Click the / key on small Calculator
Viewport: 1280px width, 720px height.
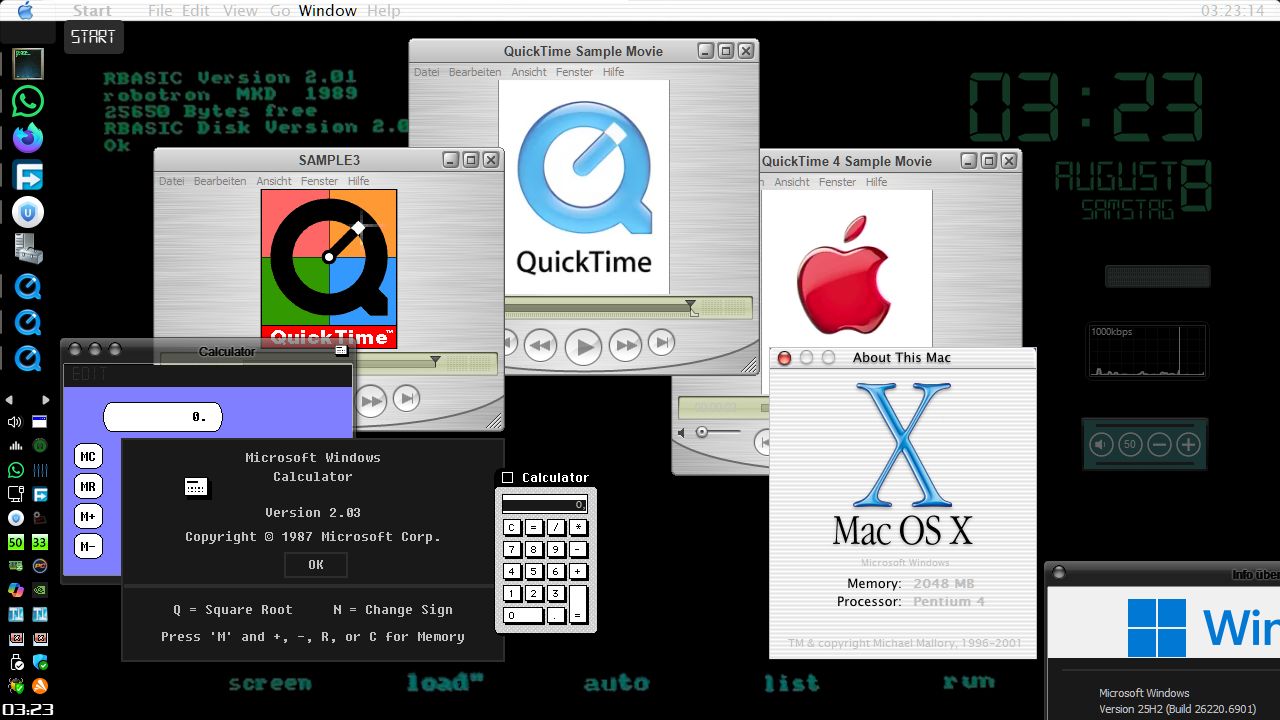(x=556, y=527)
